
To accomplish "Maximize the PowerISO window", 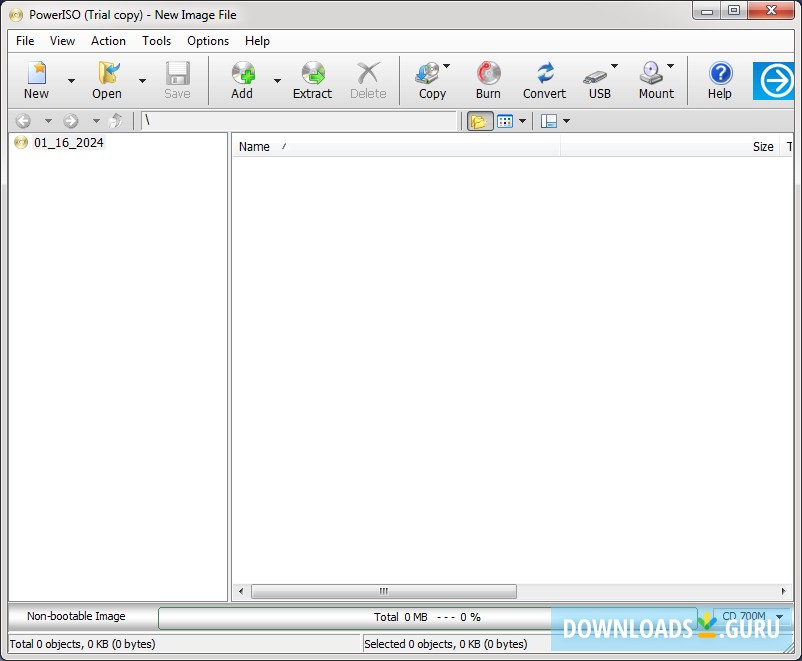I will point(734,11).
